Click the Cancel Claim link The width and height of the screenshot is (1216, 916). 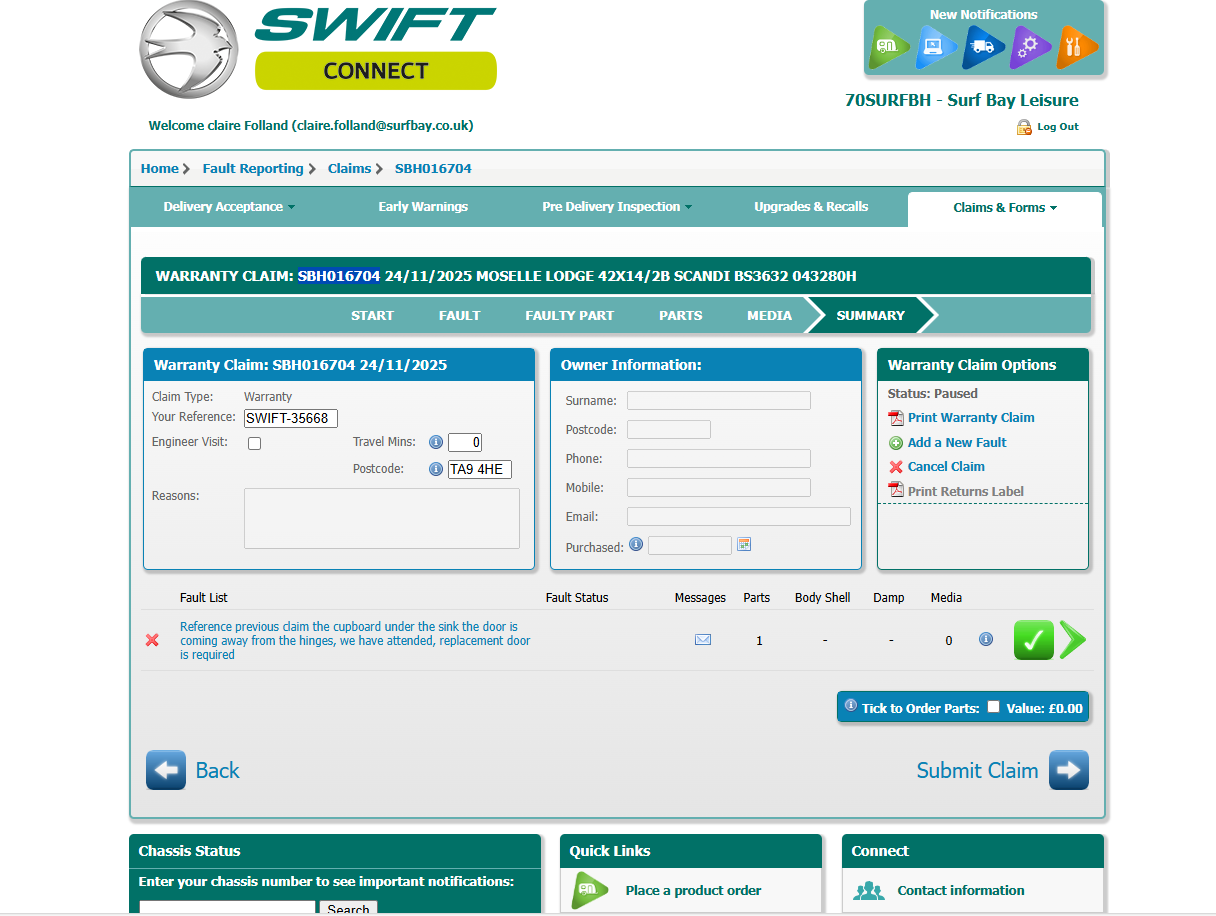(946, 466)
